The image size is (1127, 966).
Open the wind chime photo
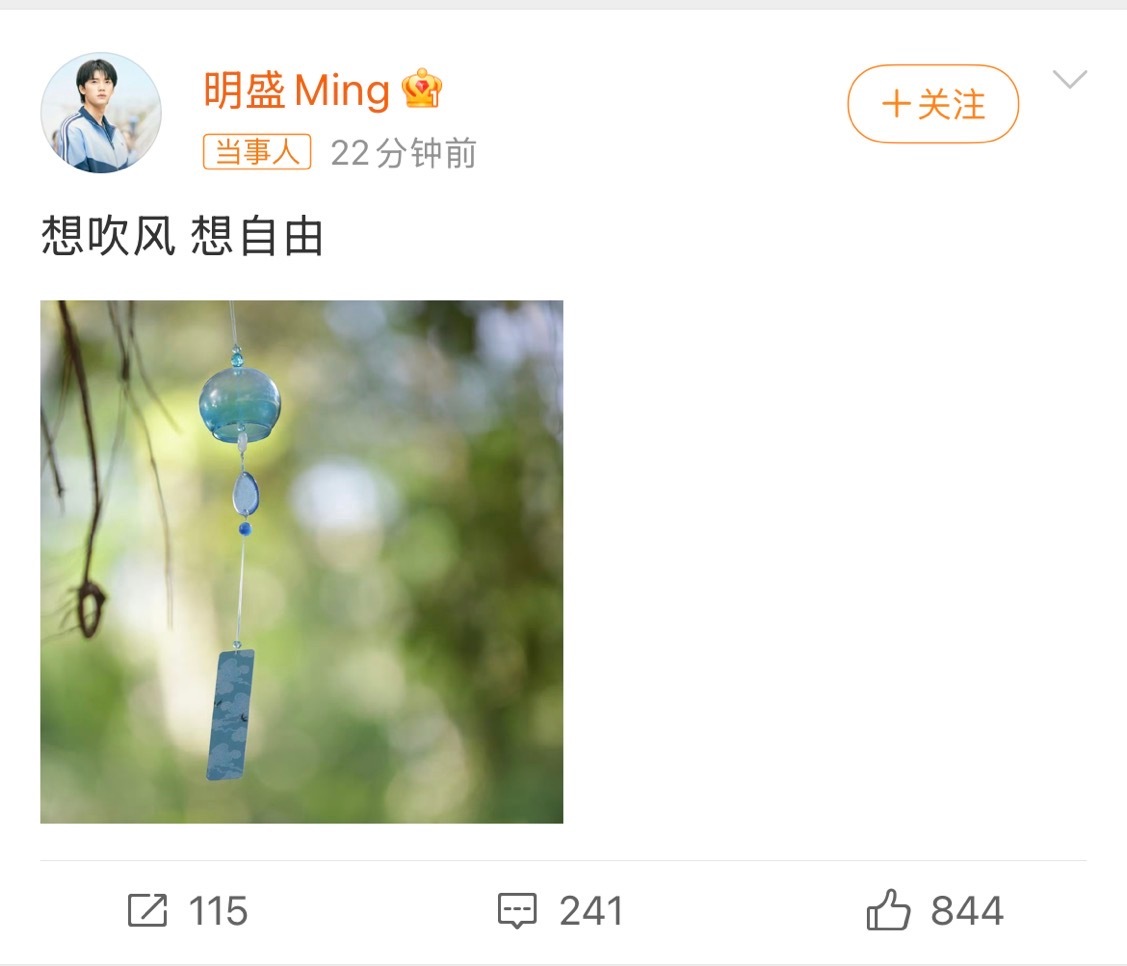(x=302, y=561)
